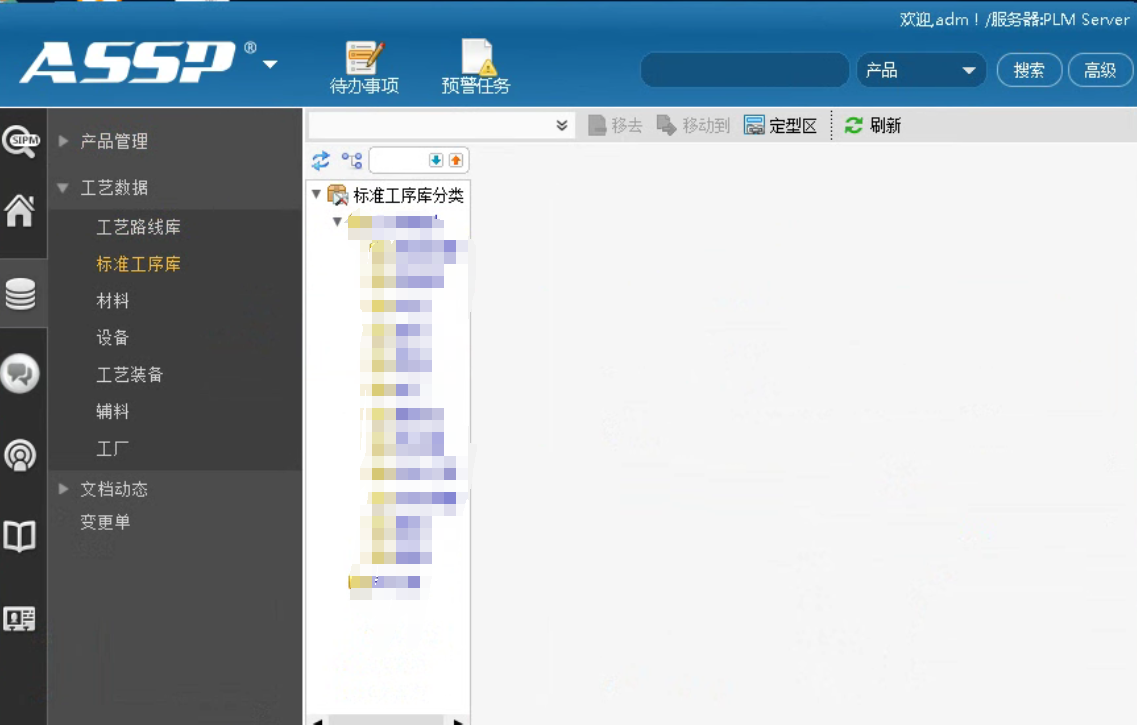The height and width of the screenshot is (725, 1137).
Task: Open the 定型区 toolbar button
Action: tap(780, 125)
